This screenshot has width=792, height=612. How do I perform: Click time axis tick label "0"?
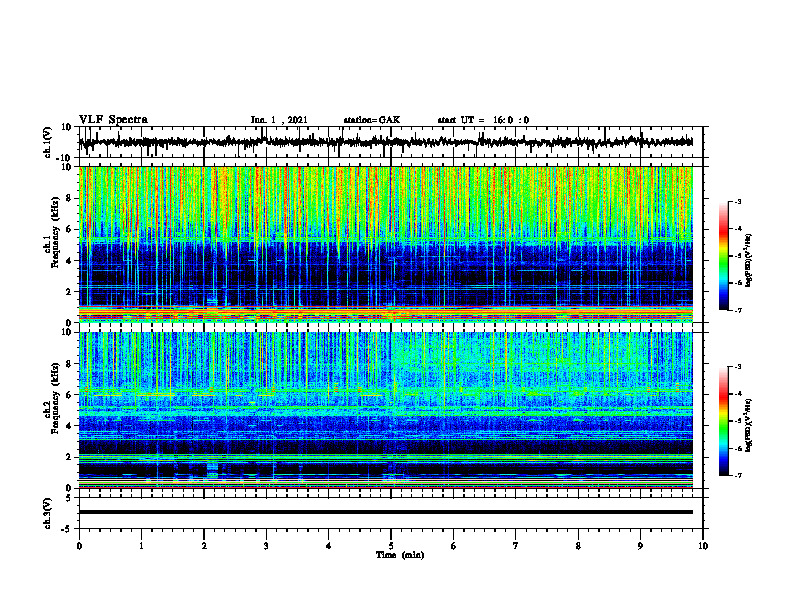(x=79, y=546)
